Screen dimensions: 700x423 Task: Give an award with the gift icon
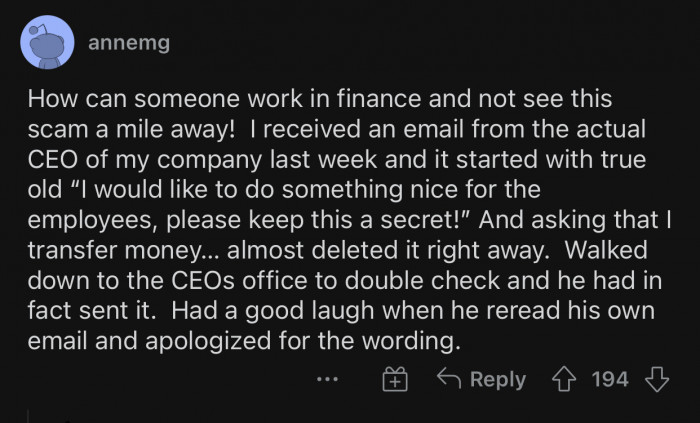[394, 379]
